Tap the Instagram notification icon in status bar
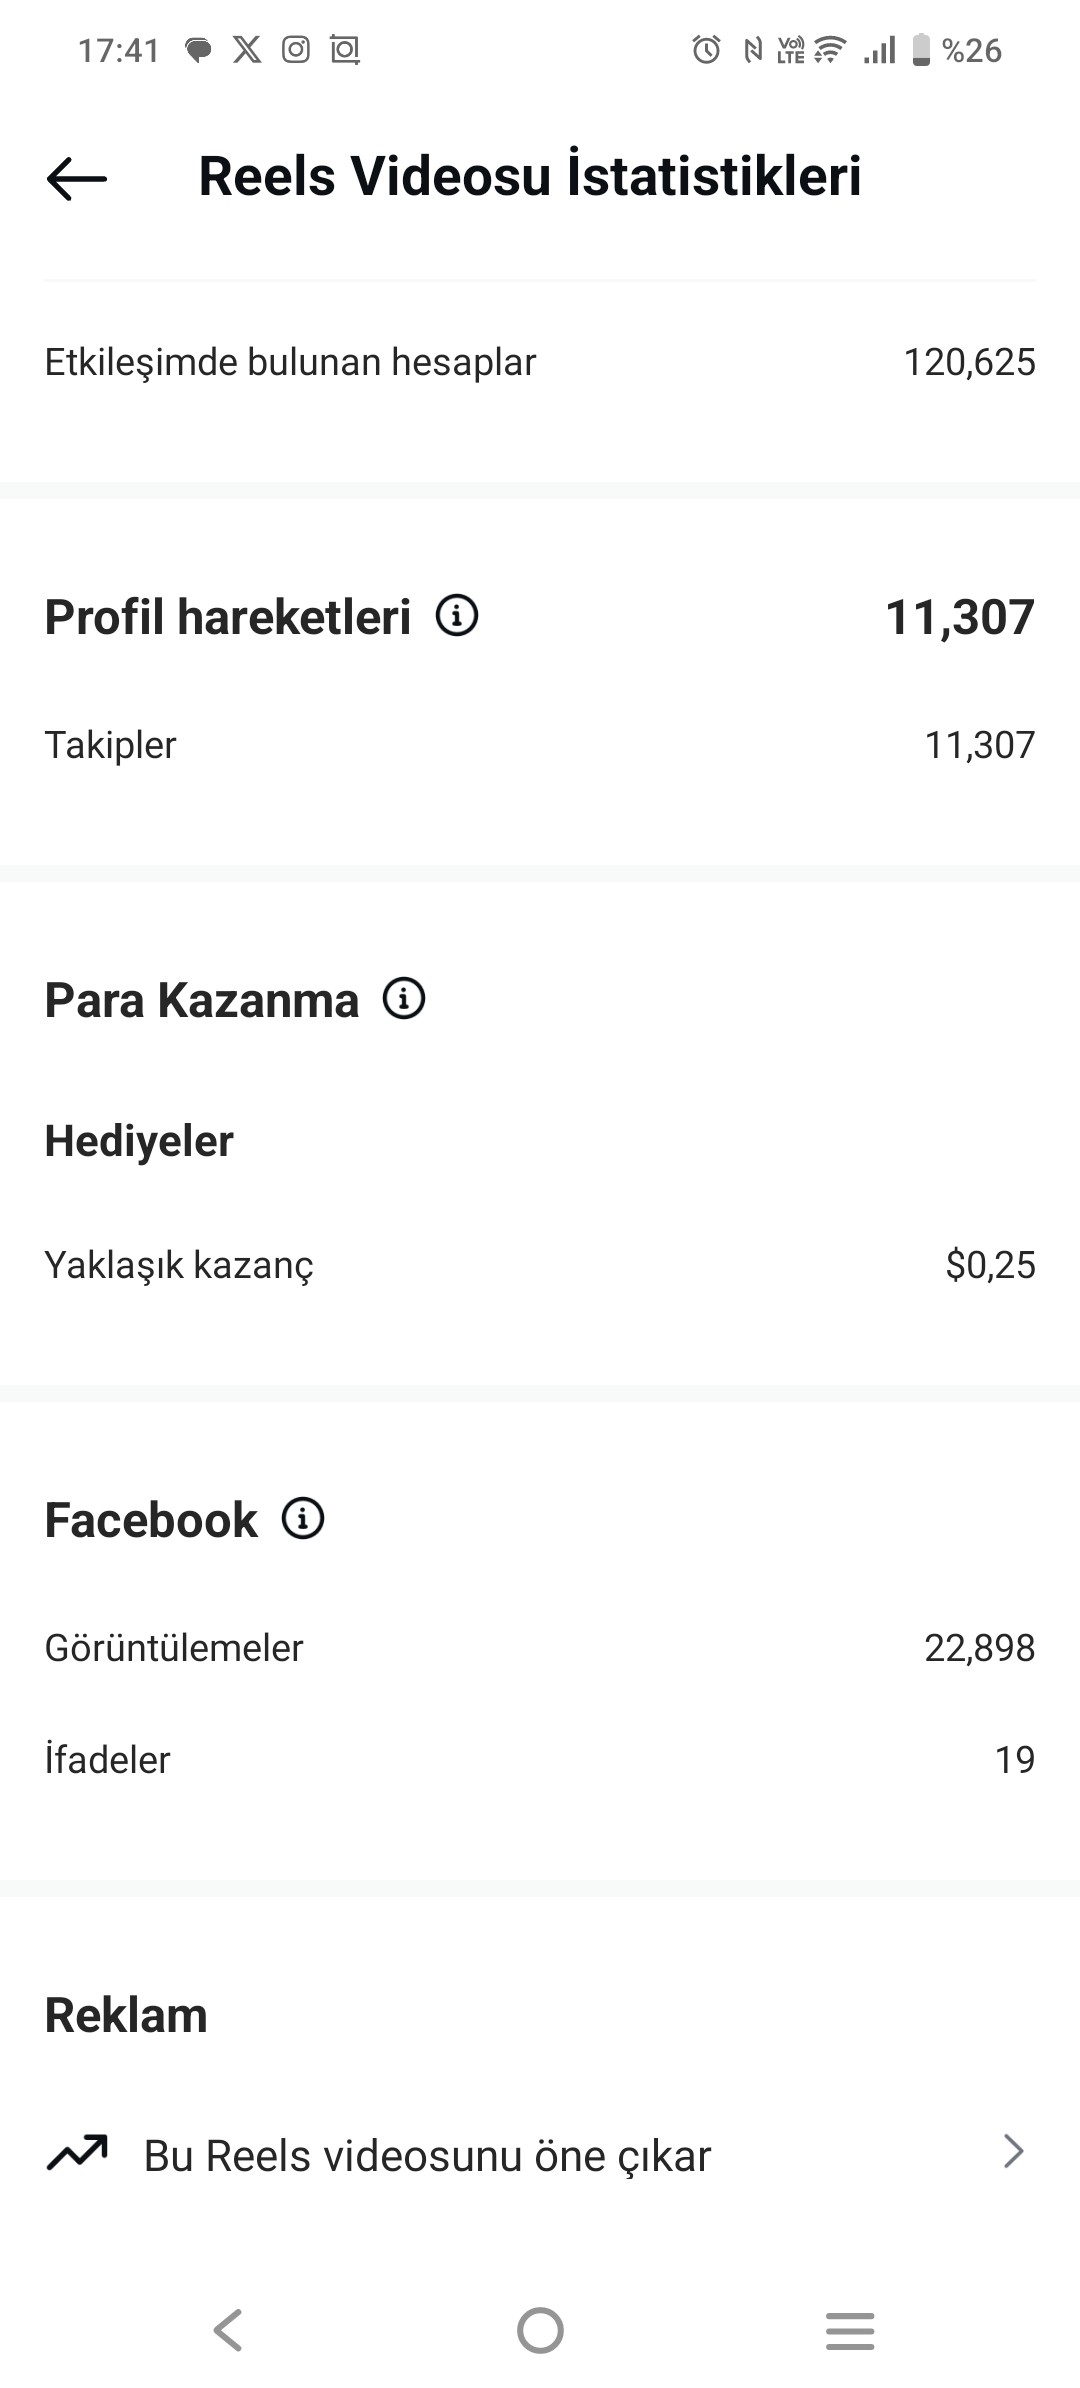Viewport: 1080px width, 2388px height. [x=296, y=49]
